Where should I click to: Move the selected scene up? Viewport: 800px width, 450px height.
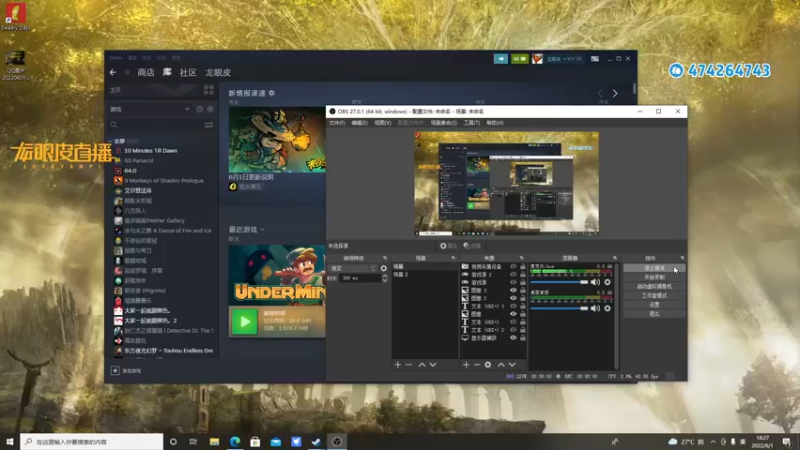pos(422,365)
